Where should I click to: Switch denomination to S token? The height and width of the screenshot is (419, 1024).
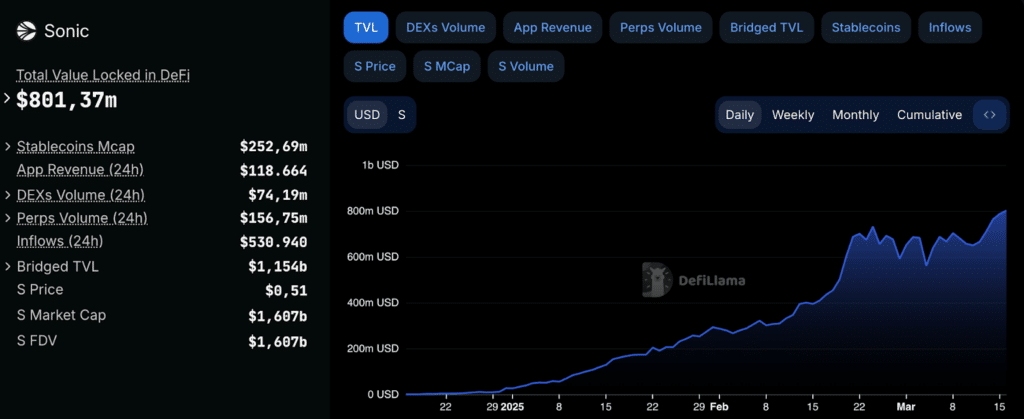click(x=402, y=115)
